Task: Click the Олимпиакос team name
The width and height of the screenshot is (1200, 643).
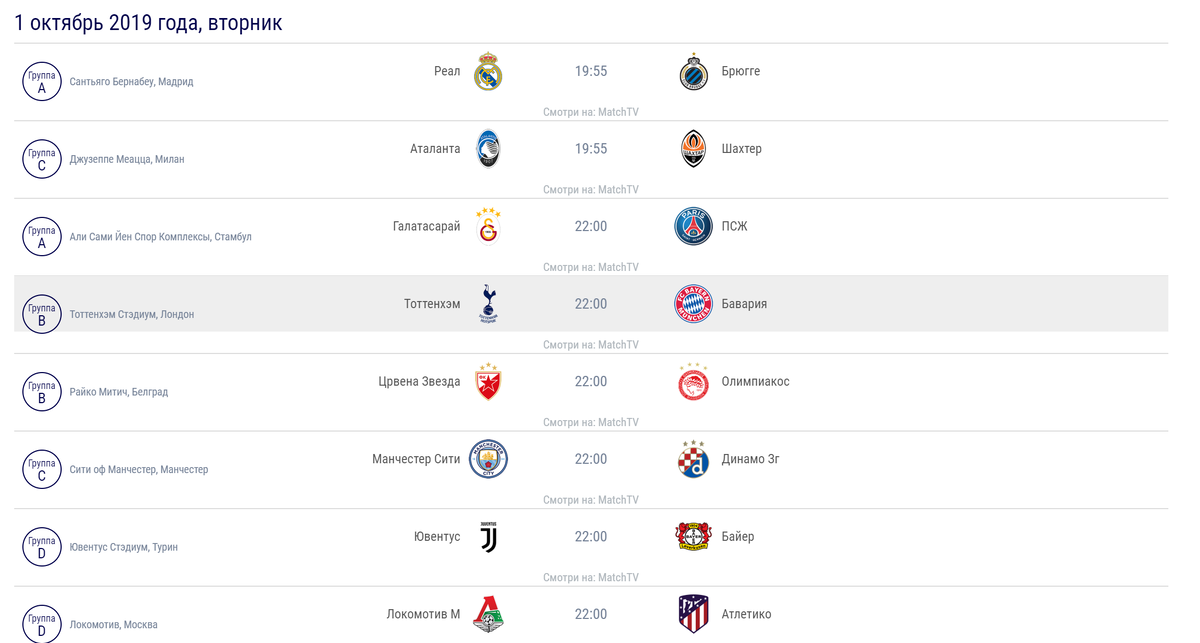Action: pyautogui.click(x=755, y=381)
